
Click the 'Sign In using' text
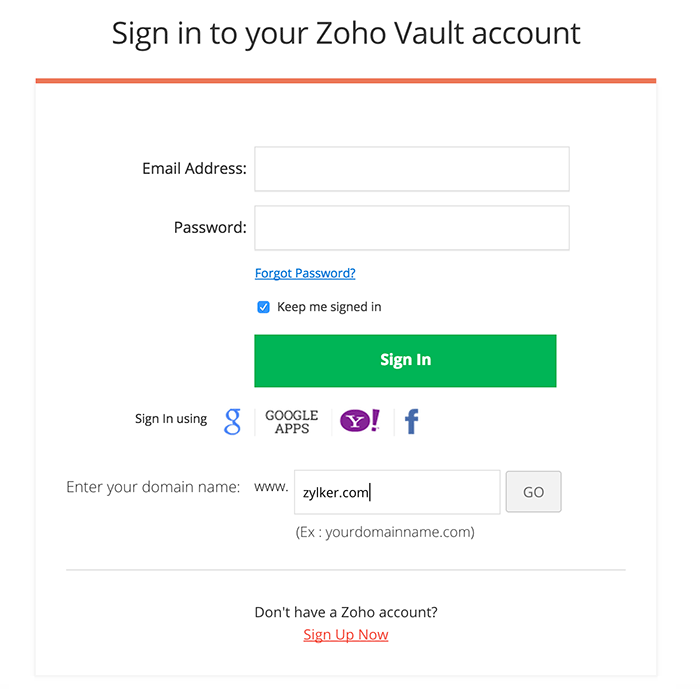pos(171,419)
